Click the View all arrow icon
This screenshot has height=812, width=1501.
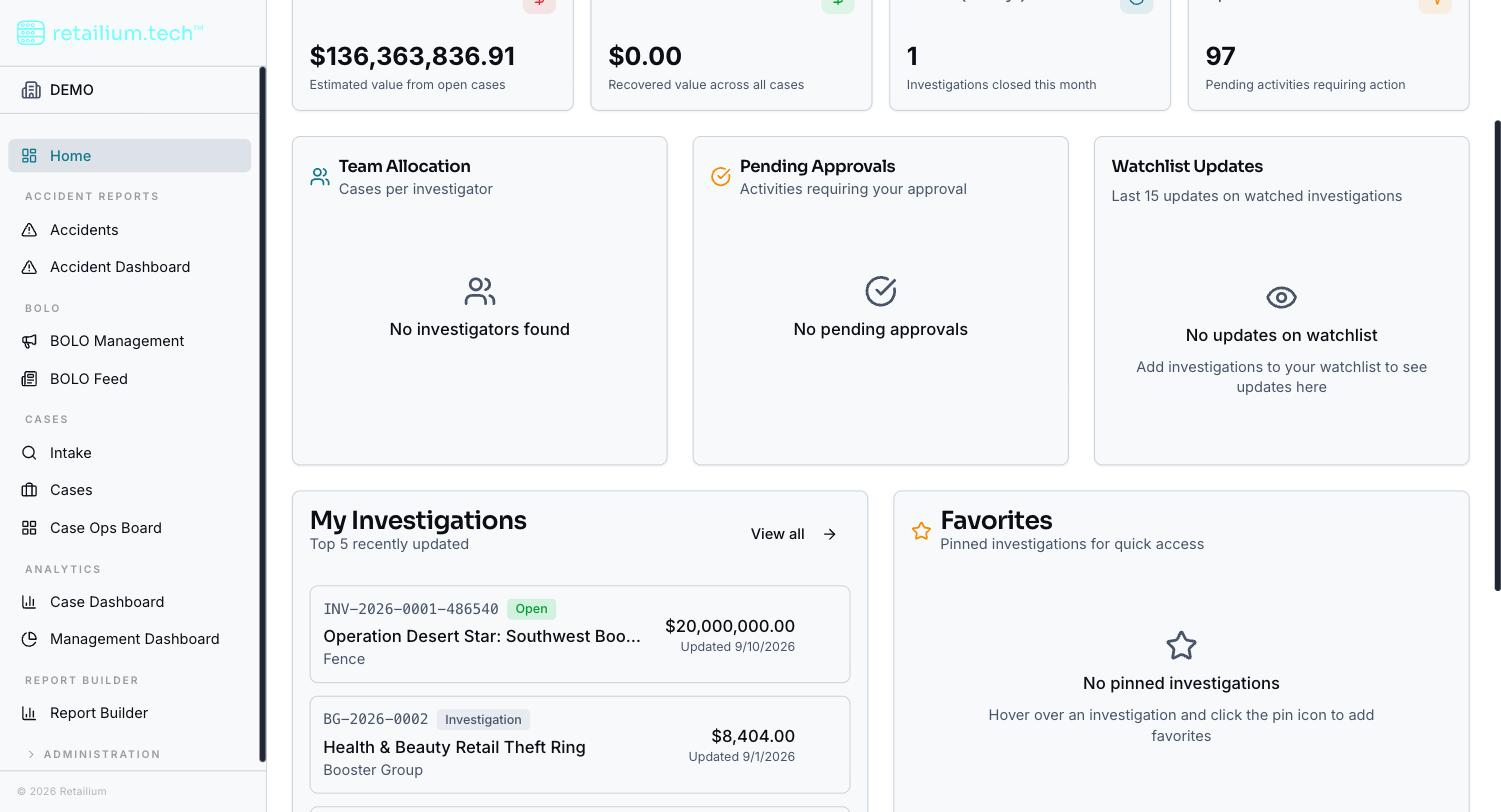pos(830,534)
